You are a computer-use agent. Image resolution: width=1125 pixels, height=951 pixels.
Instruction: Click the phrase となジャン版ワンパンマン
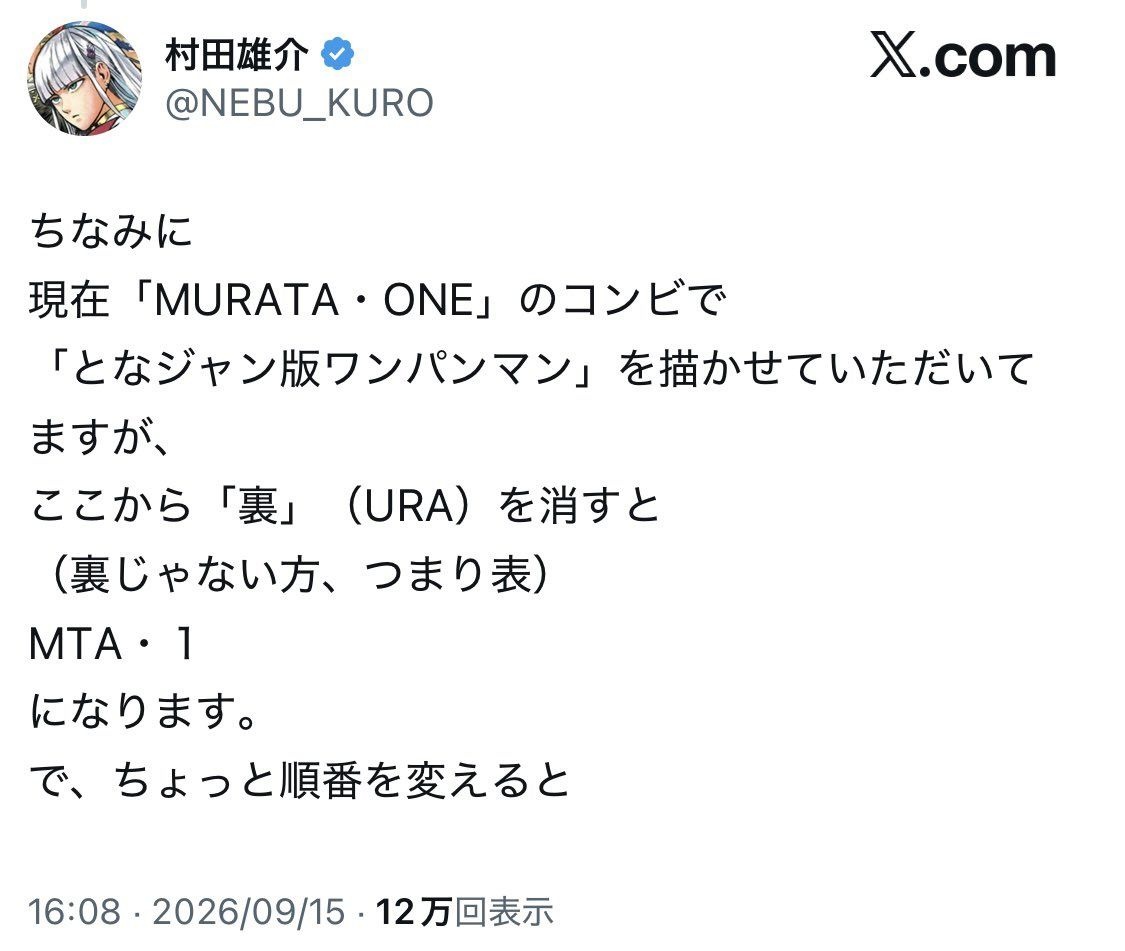321,369
